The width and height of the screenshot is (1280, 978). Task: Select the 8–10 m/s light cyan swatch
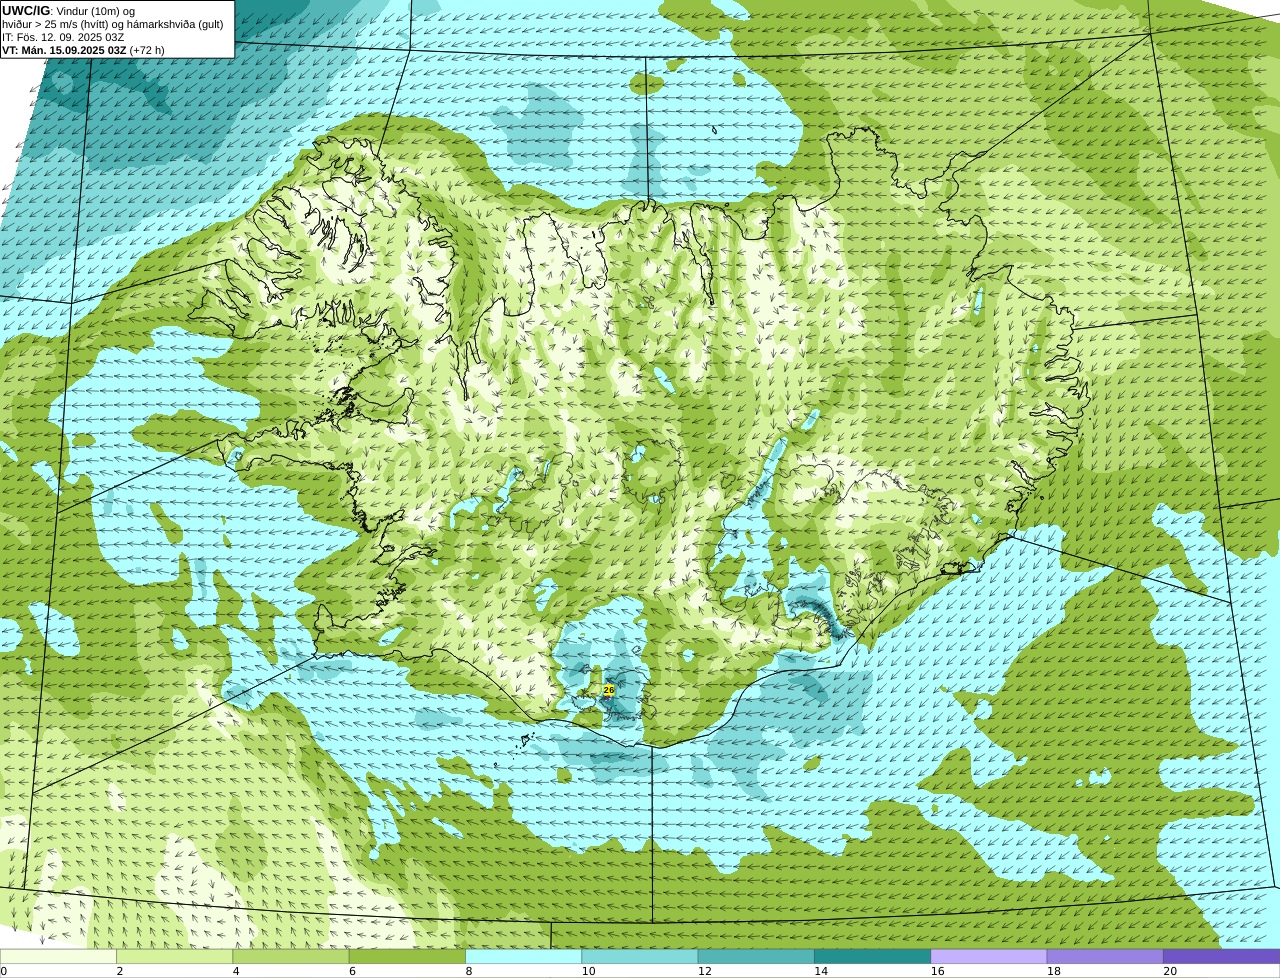coord(524,956)
